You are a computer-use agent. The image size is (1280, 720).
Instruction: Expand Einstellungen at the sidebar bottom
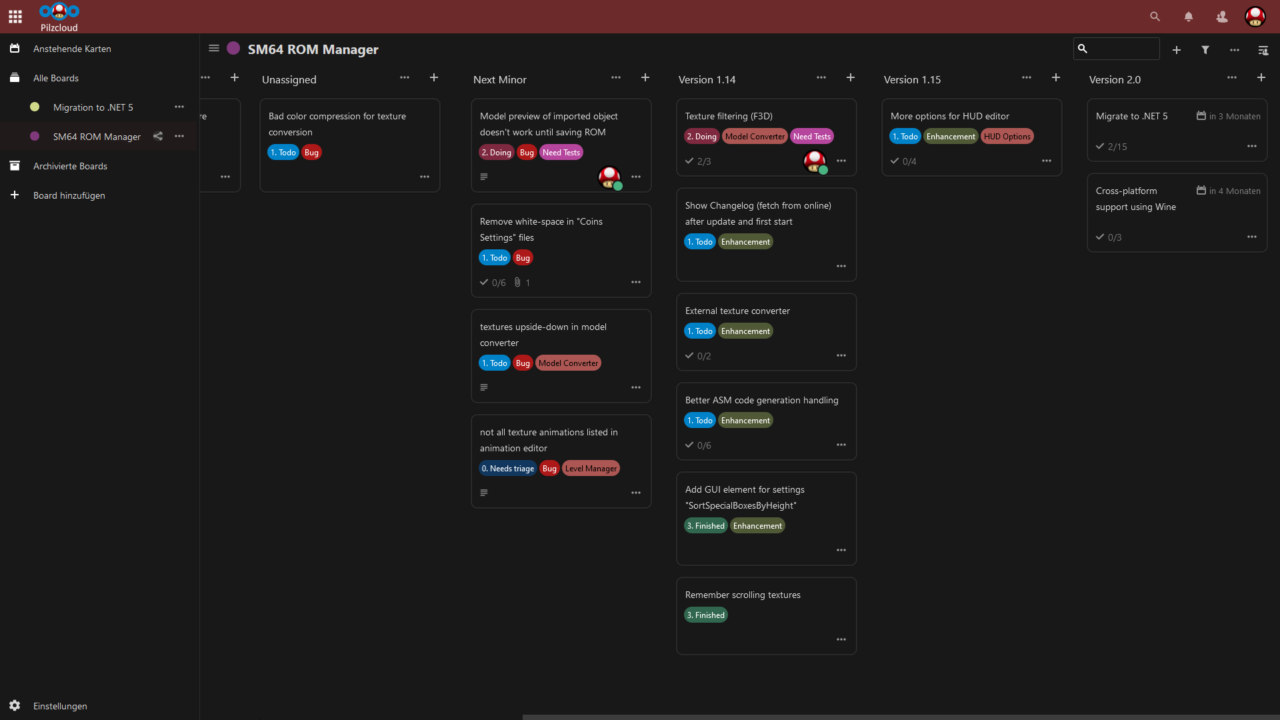[x=60, y=705]
